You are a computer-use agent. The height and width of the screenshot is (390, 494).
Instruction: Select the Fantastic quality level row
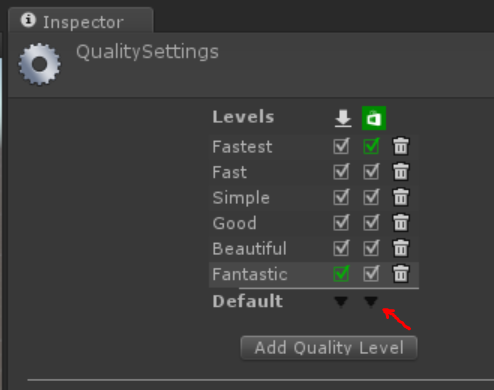(314, 274)
